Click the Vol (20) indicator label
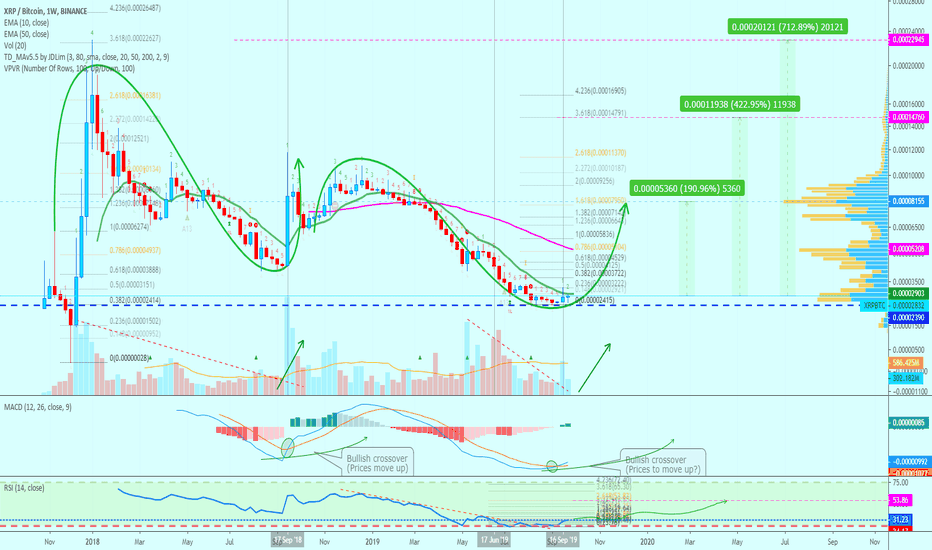The height and width of the screenshot is (550, 932). (x=15, y=46)
